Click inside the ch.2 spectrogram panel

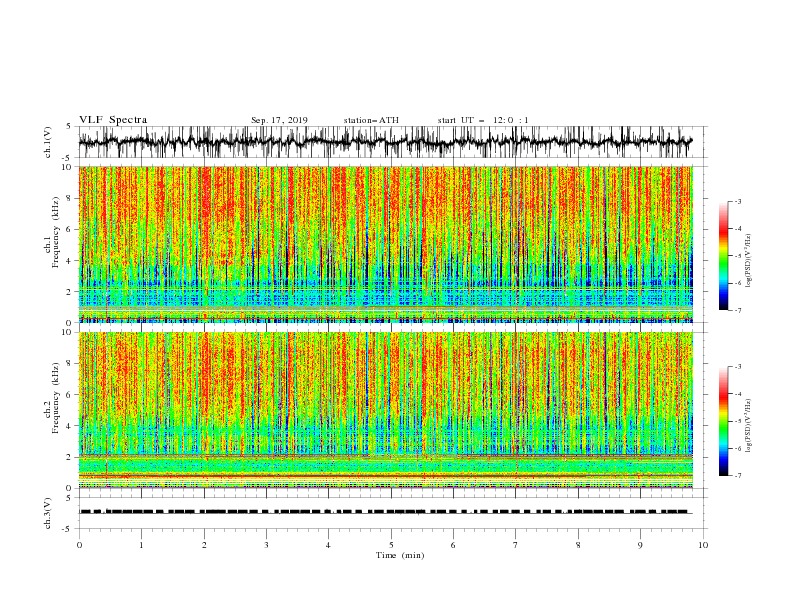click(385, 410)
